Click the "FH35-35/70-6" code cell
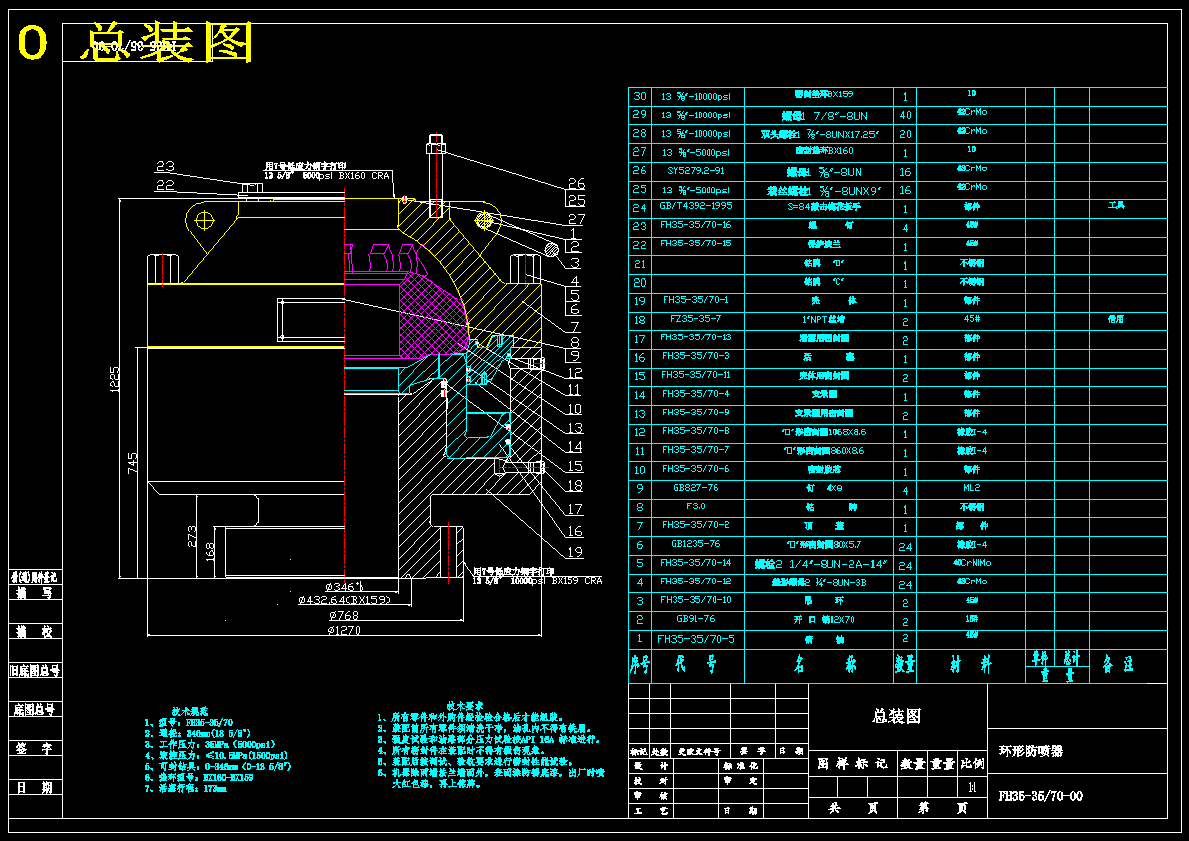The image size is (1189, 841). click(x=696, y=469)
